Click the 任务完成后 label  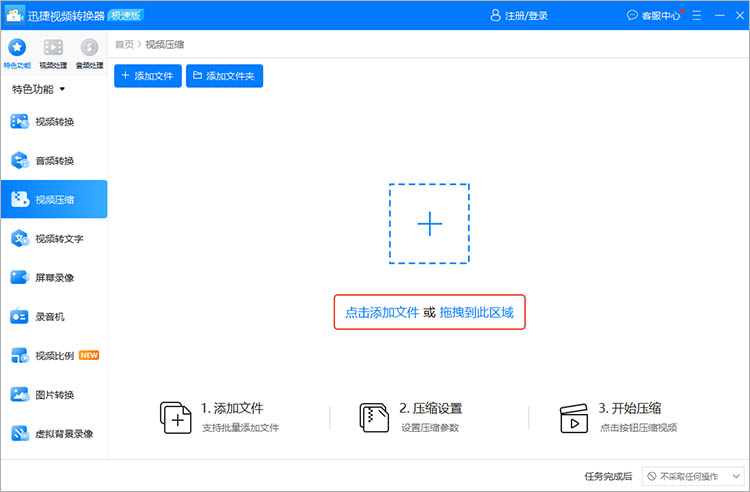pos(608,476)
